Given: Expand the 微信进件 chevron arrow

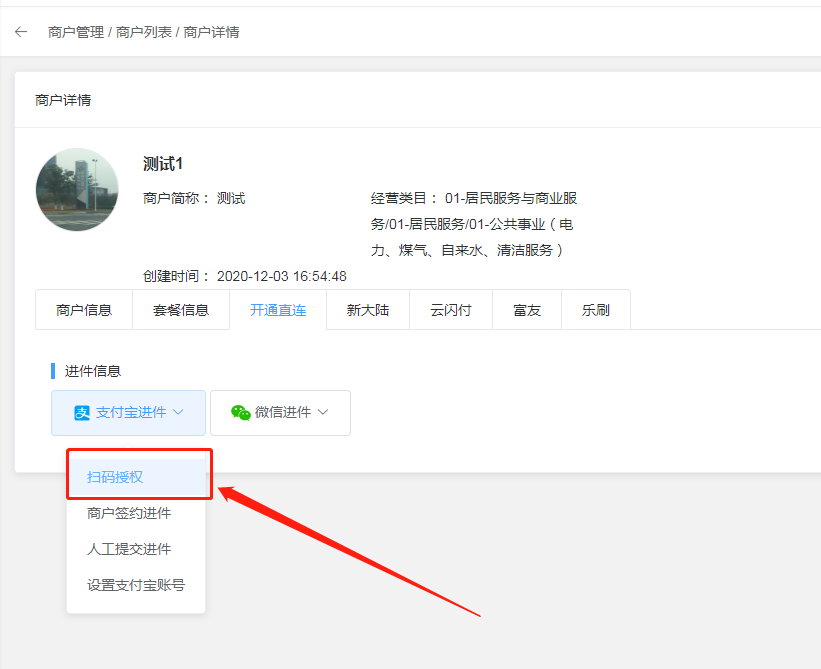Looking at the screenshot, I should click(323, 412).
